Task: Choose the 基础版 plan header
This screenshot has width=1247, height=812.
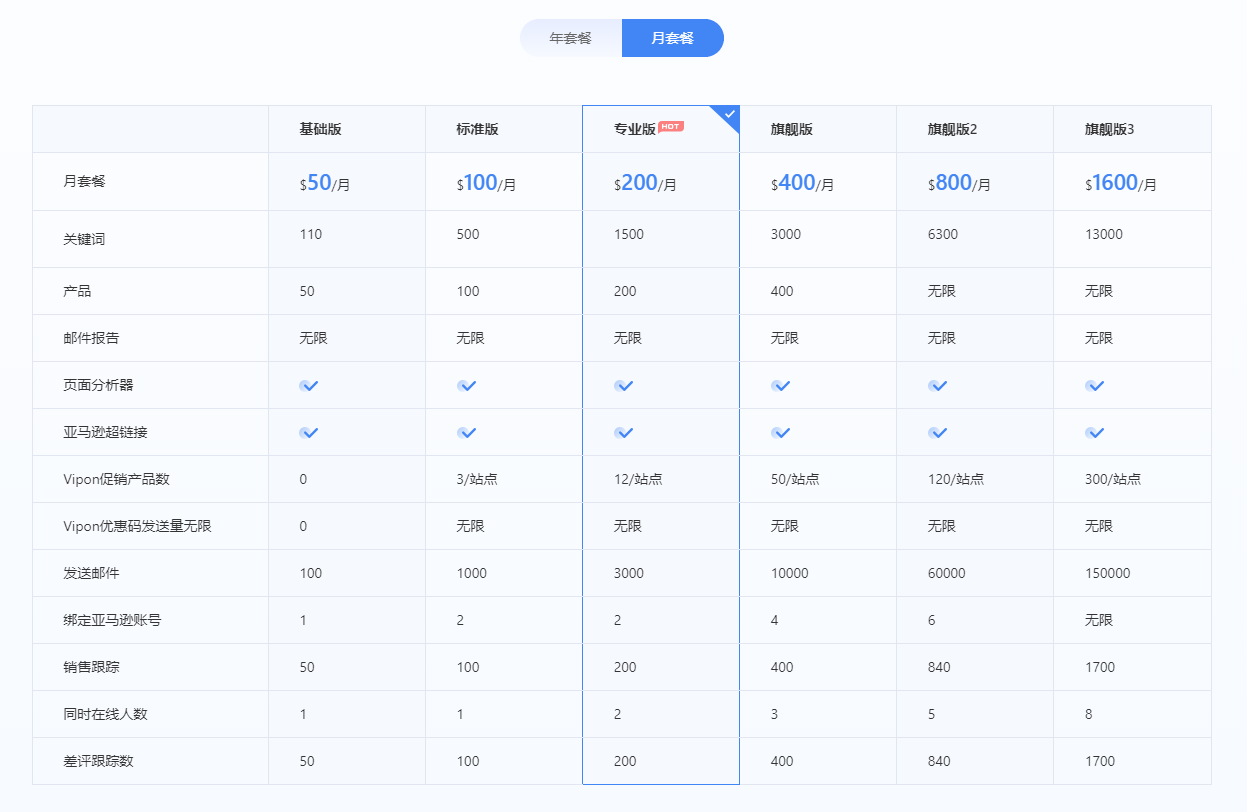Action: pos(320,129)
